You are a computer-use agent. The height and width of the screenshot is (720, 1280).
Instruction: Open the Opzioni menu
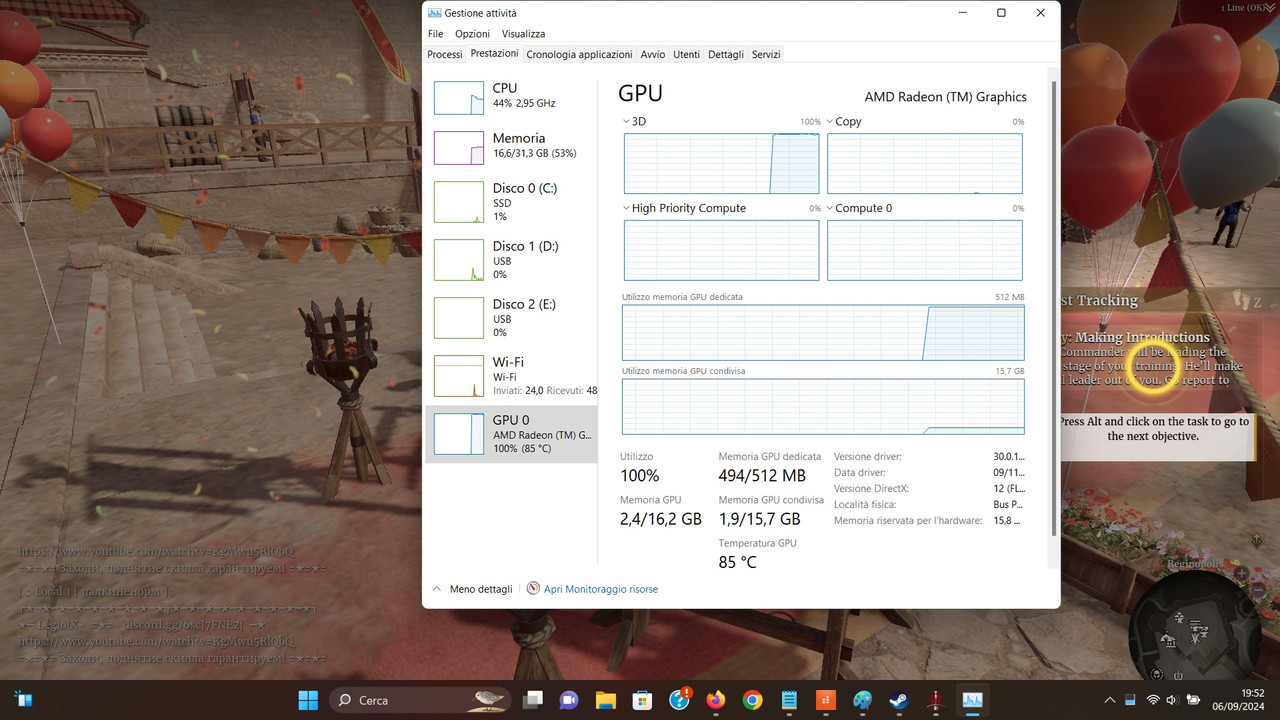click(472, 33)
